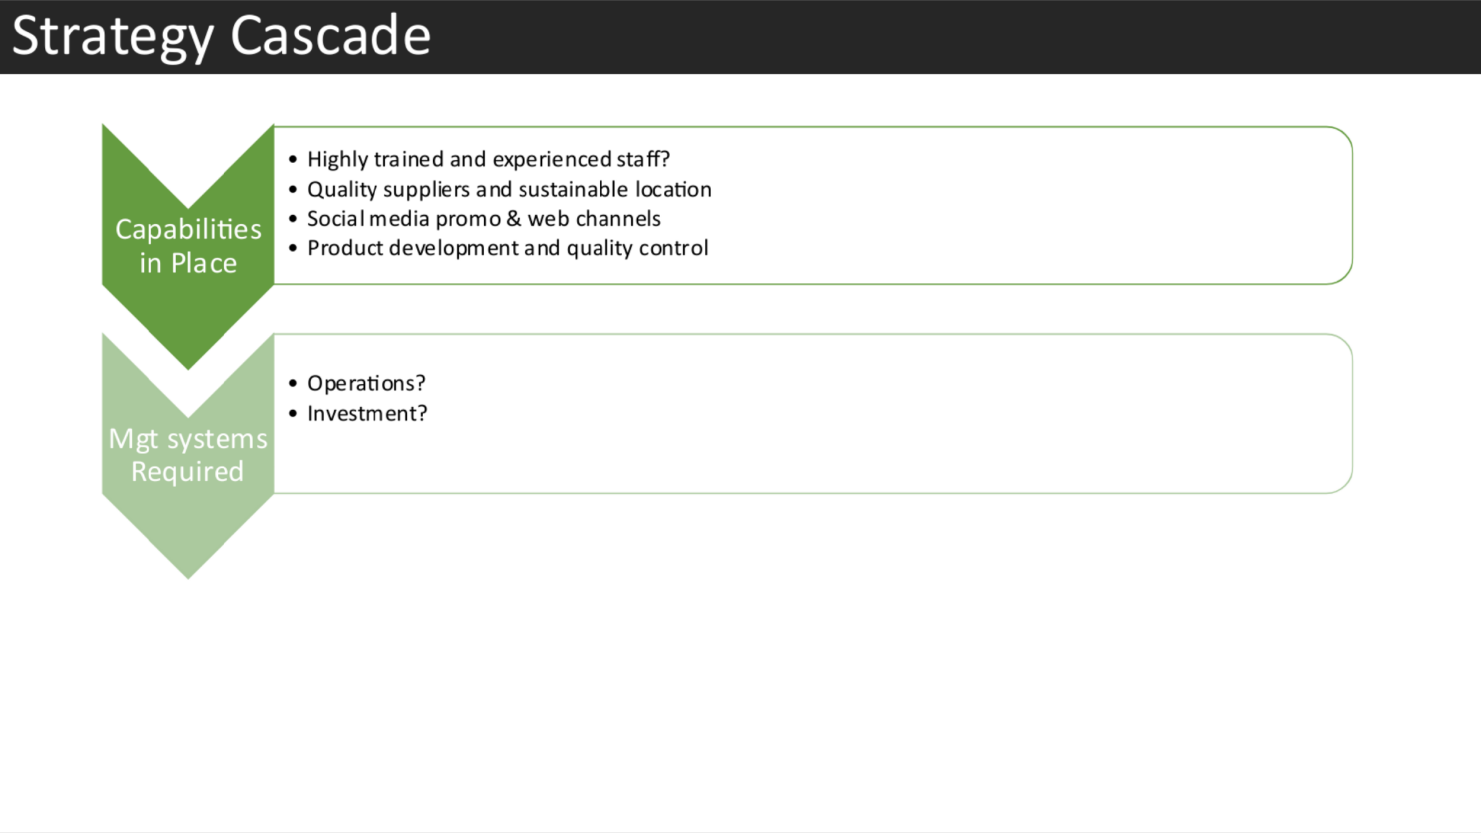The height and width of the screenshot is (833, 1481).
Task: Click the word Required in the light chevron
Action: tap(188, 472)
